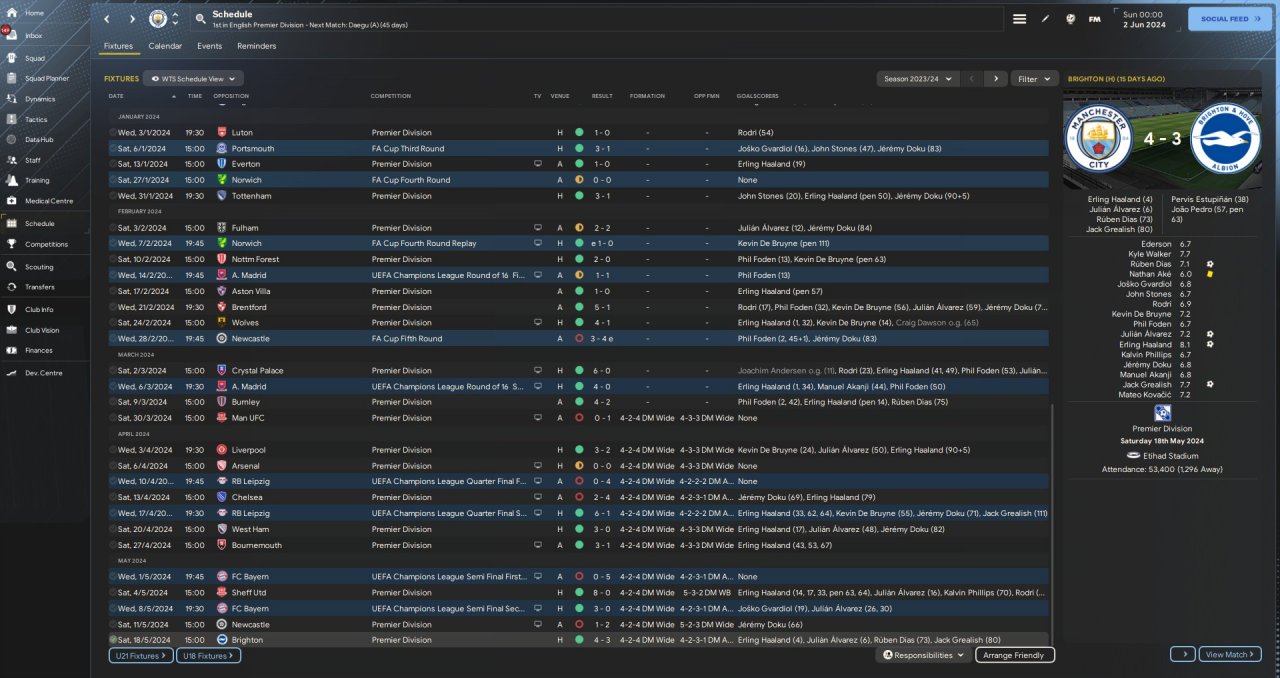The height and width of the screenshot is (678, 1280).
Task: Open Inbox from the sidebar
Action: [x=34, y=35]
